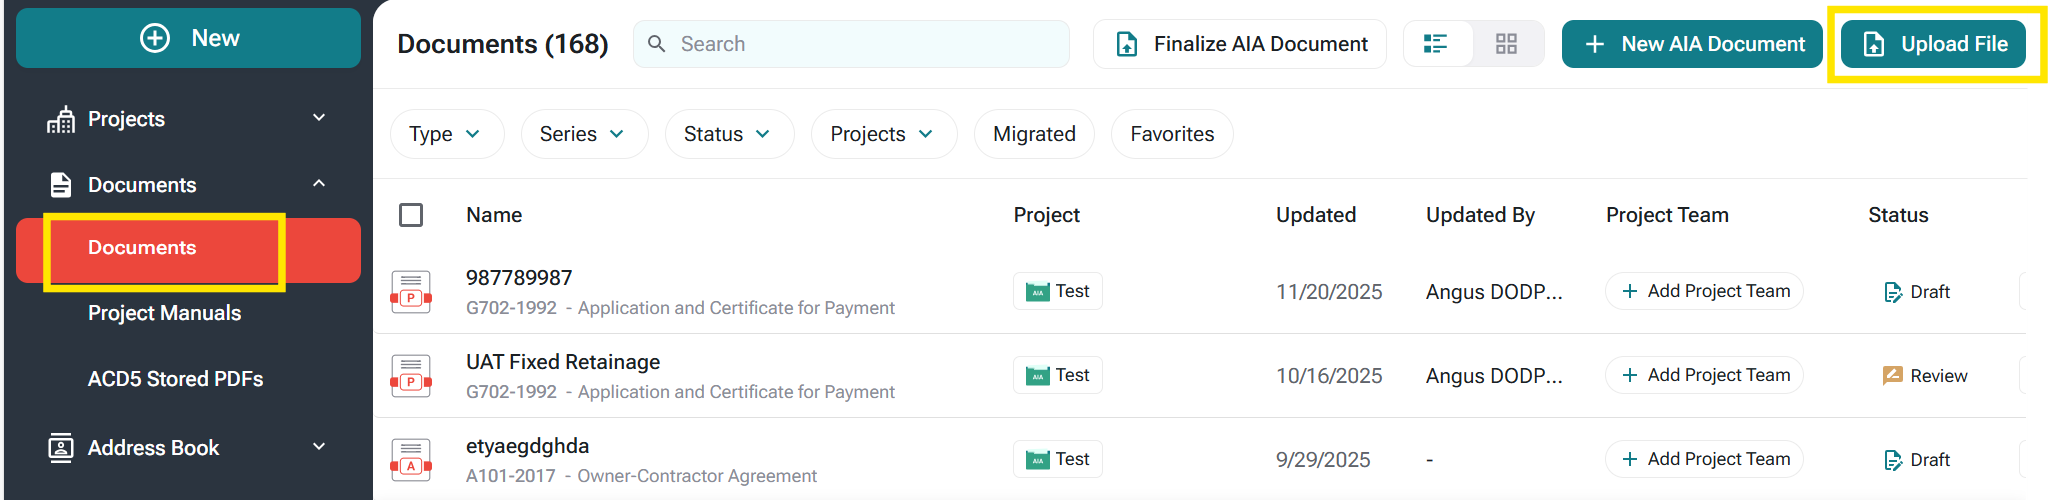Toggle the Favorites filter chip
2048x500 pixels.
point(1172,134)
